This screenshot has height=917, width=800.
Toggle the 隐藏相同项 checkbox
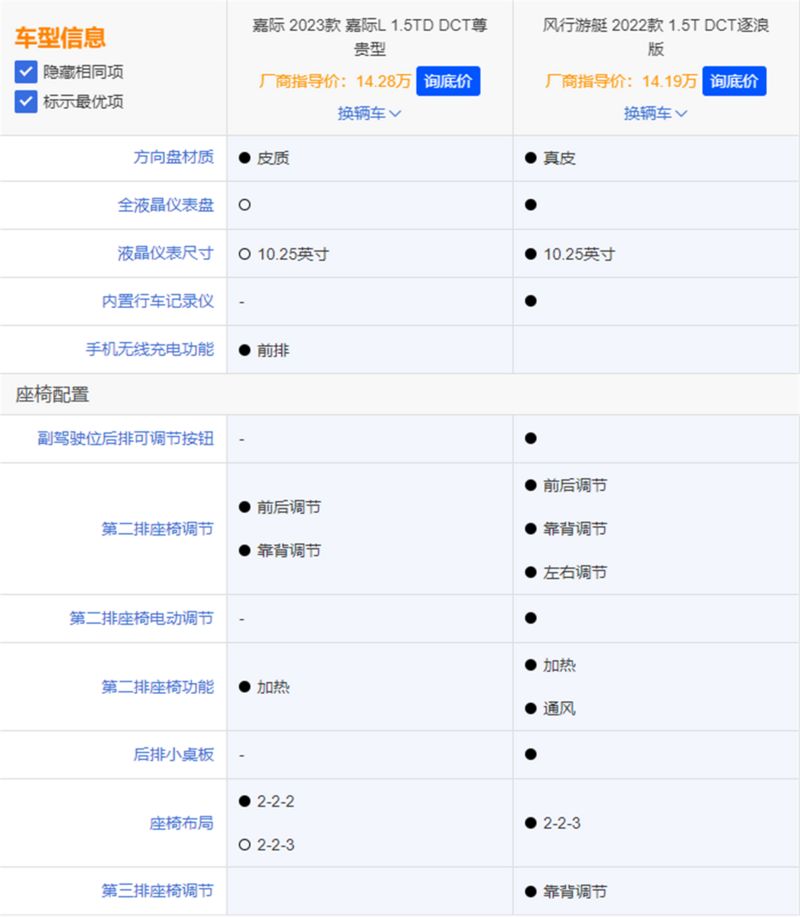(26, 72)
